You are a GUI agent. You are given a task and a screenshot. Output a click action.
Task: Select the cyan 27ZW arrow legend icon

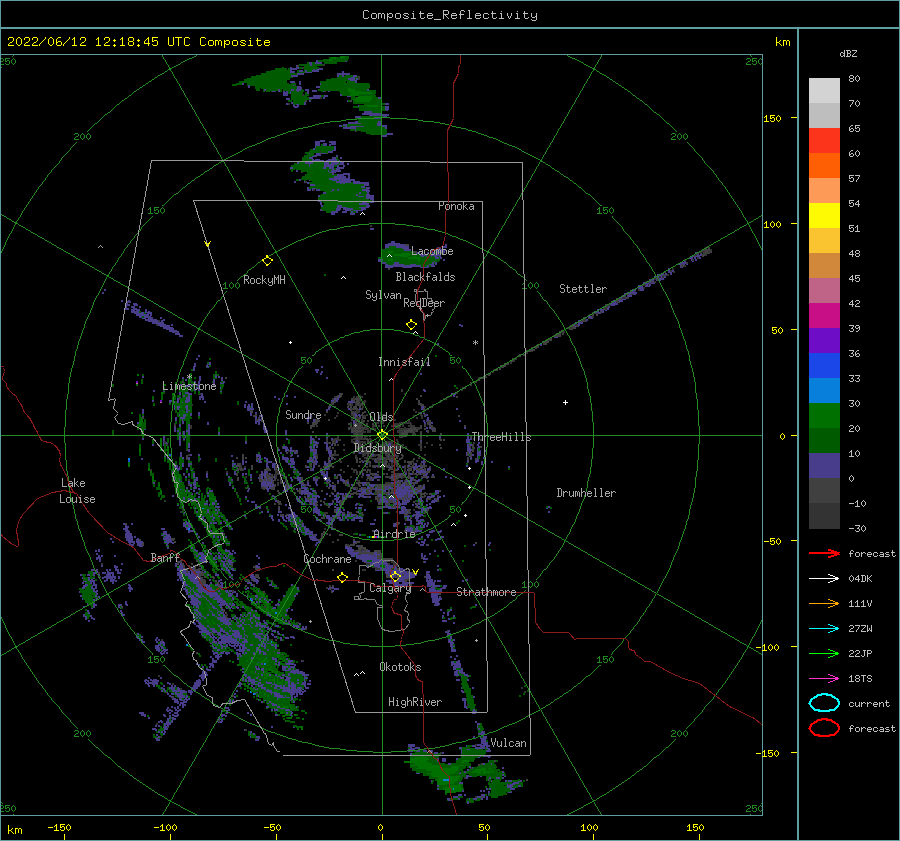click(824, 629)
